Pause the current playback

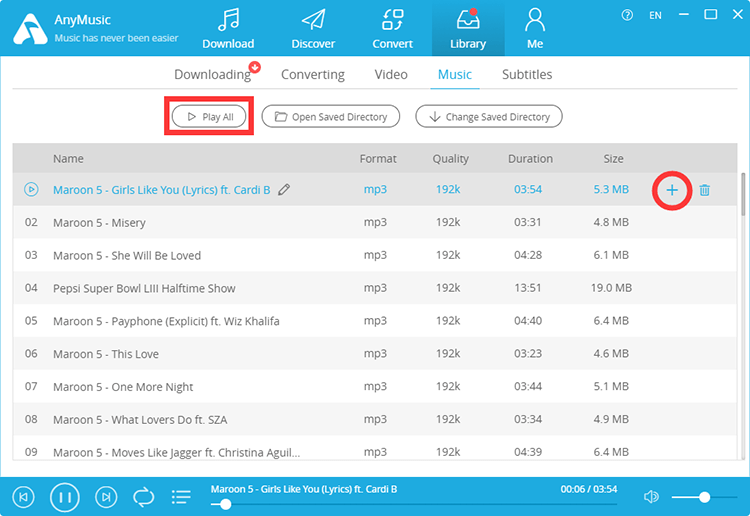click(x=65, y=497)
